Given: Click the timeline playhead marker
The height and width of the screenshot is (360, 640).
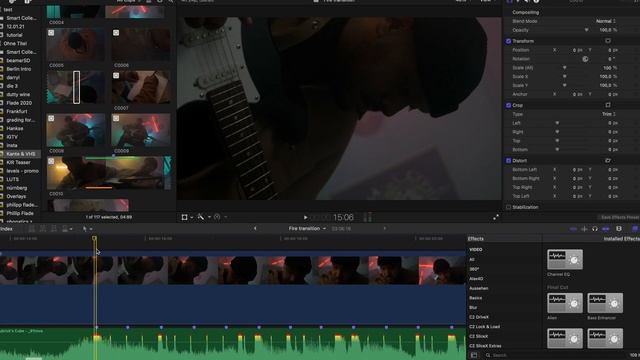Looking at the screenshot, I should pyautogui.click(x=94, y=238).
